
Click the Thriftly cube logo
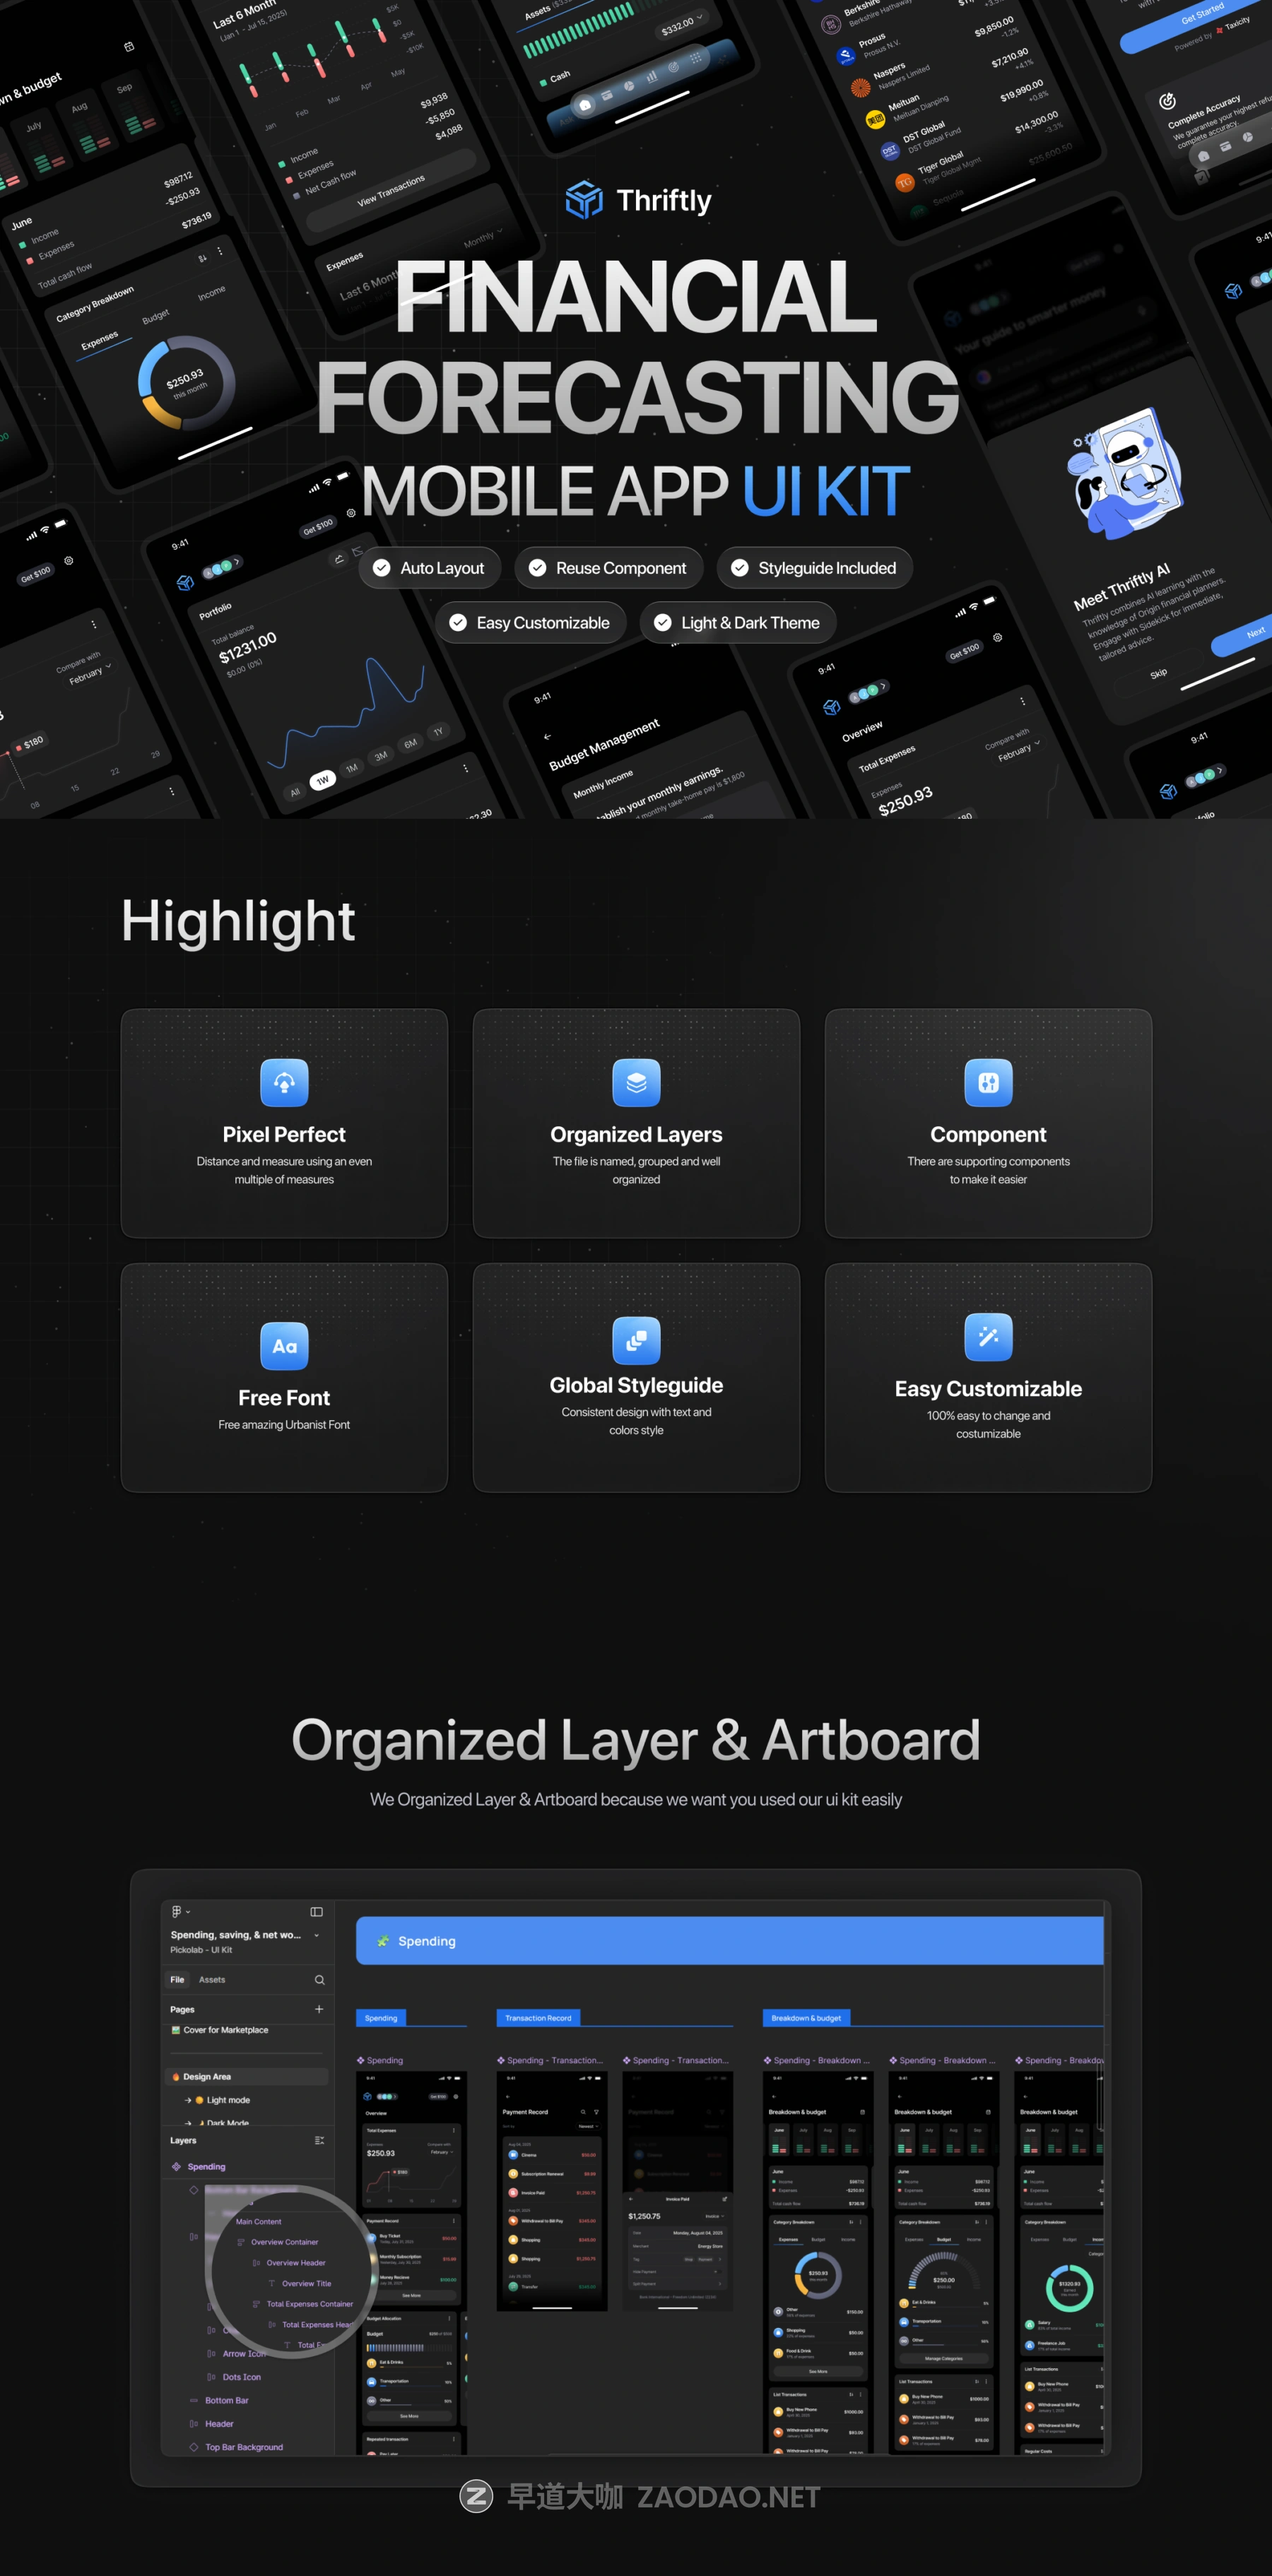tap(584, 200)
